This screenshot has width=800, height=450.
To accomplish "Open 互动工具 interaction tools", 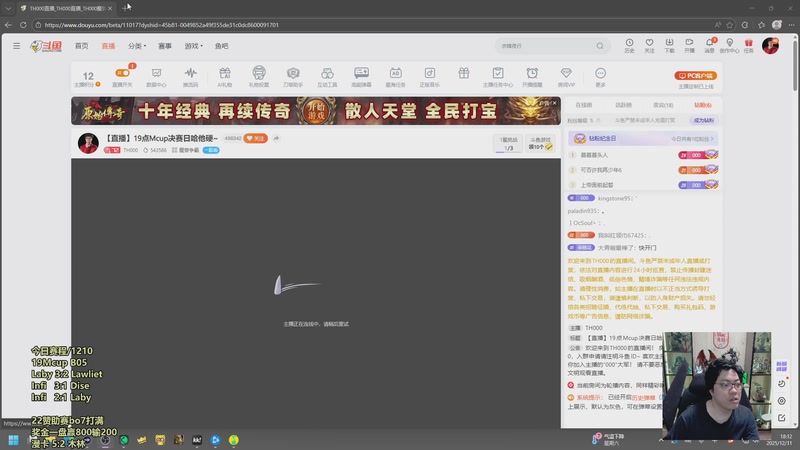I will pos(327,77).
